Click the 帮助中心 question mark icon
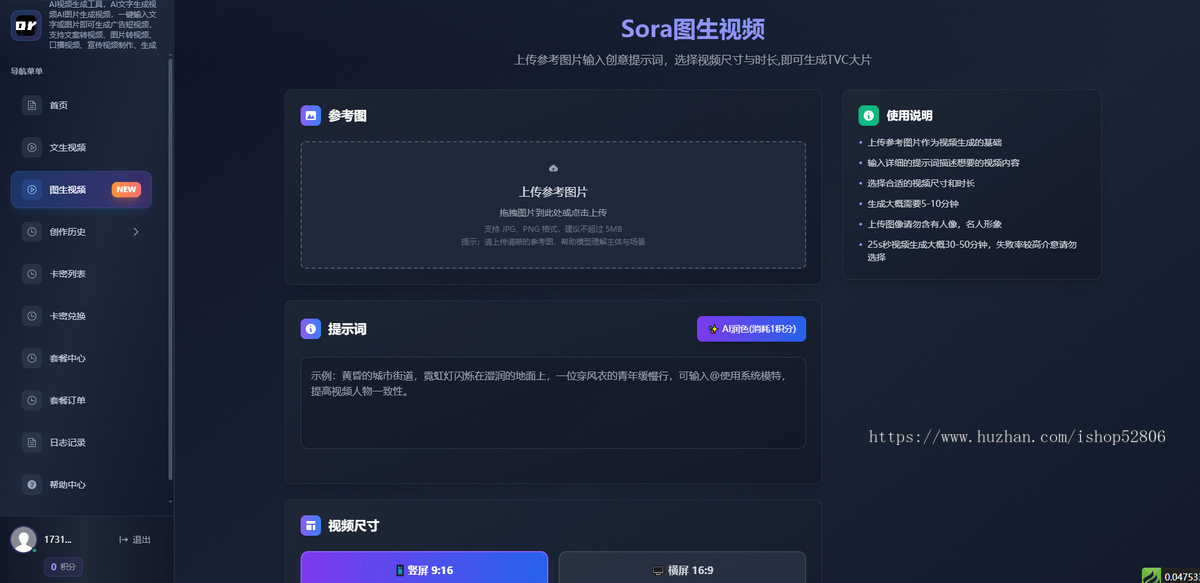This screenshot has height=583, width=1200. pyautogui.click(x=32, y=484)
